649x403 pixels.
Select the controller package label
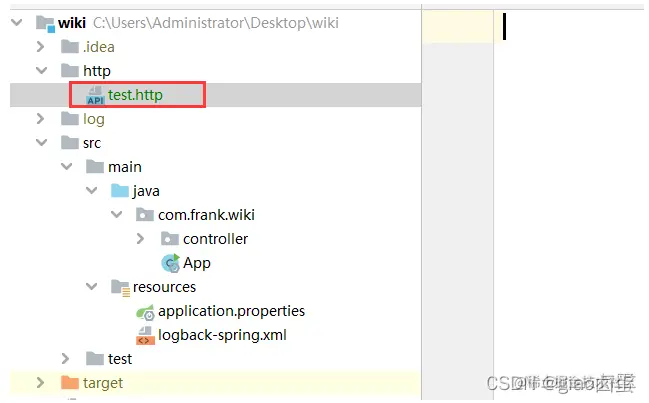pos(215,239)
